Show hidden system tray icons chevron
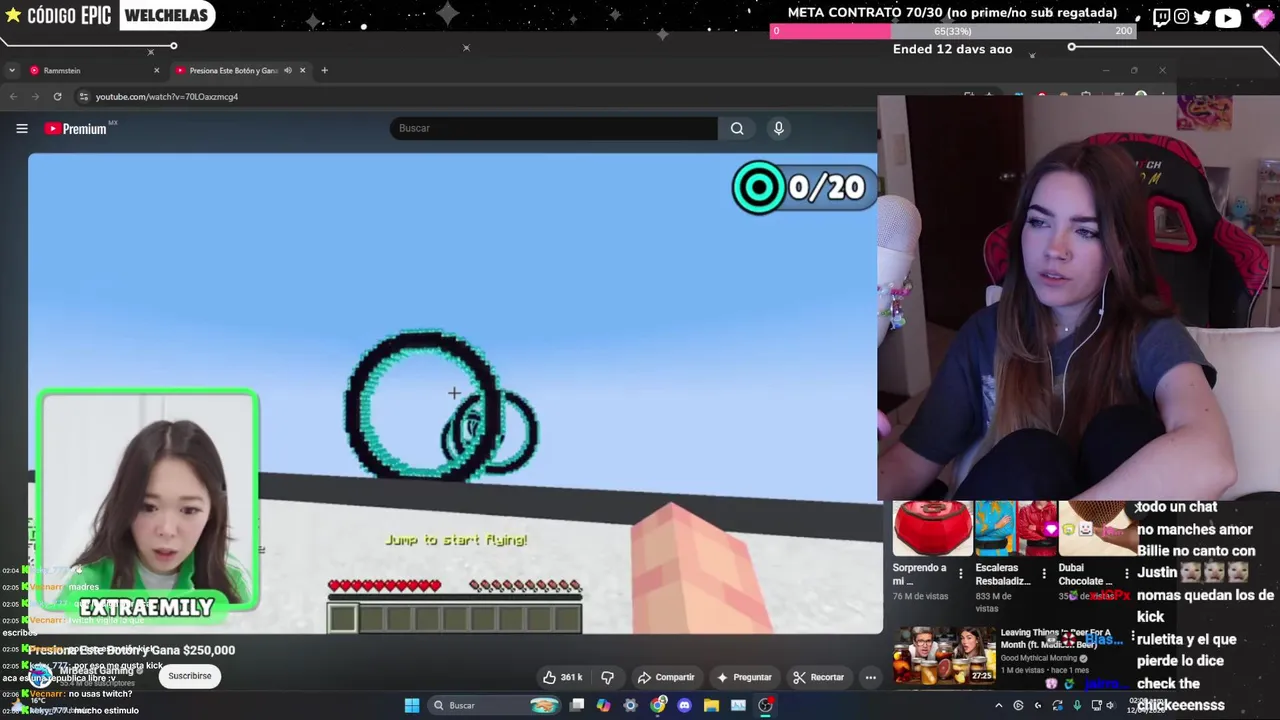The image size is (1280, 720). (998, 705)
